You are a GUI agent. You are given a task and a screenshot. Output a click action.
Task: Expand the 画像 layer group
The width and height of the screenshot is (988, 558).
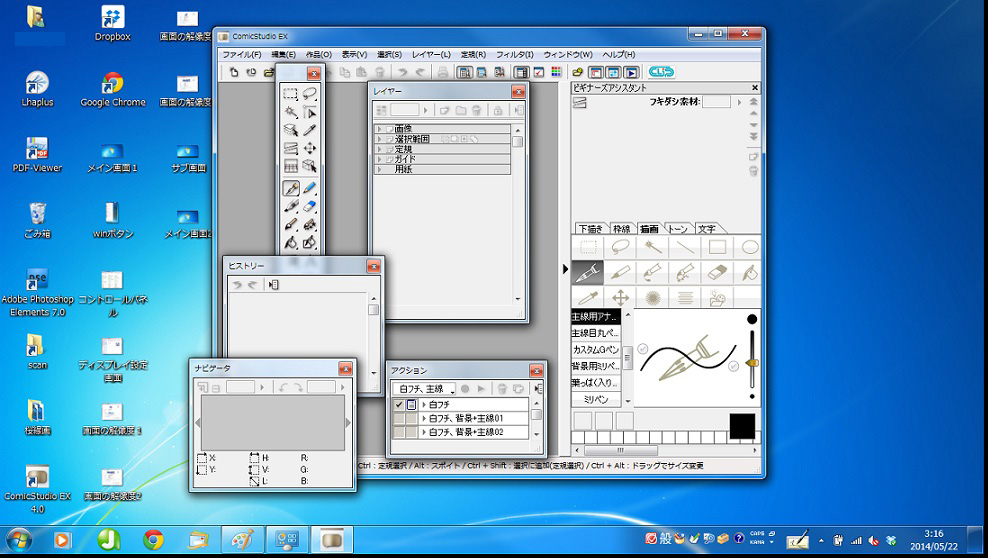point(379,129)
